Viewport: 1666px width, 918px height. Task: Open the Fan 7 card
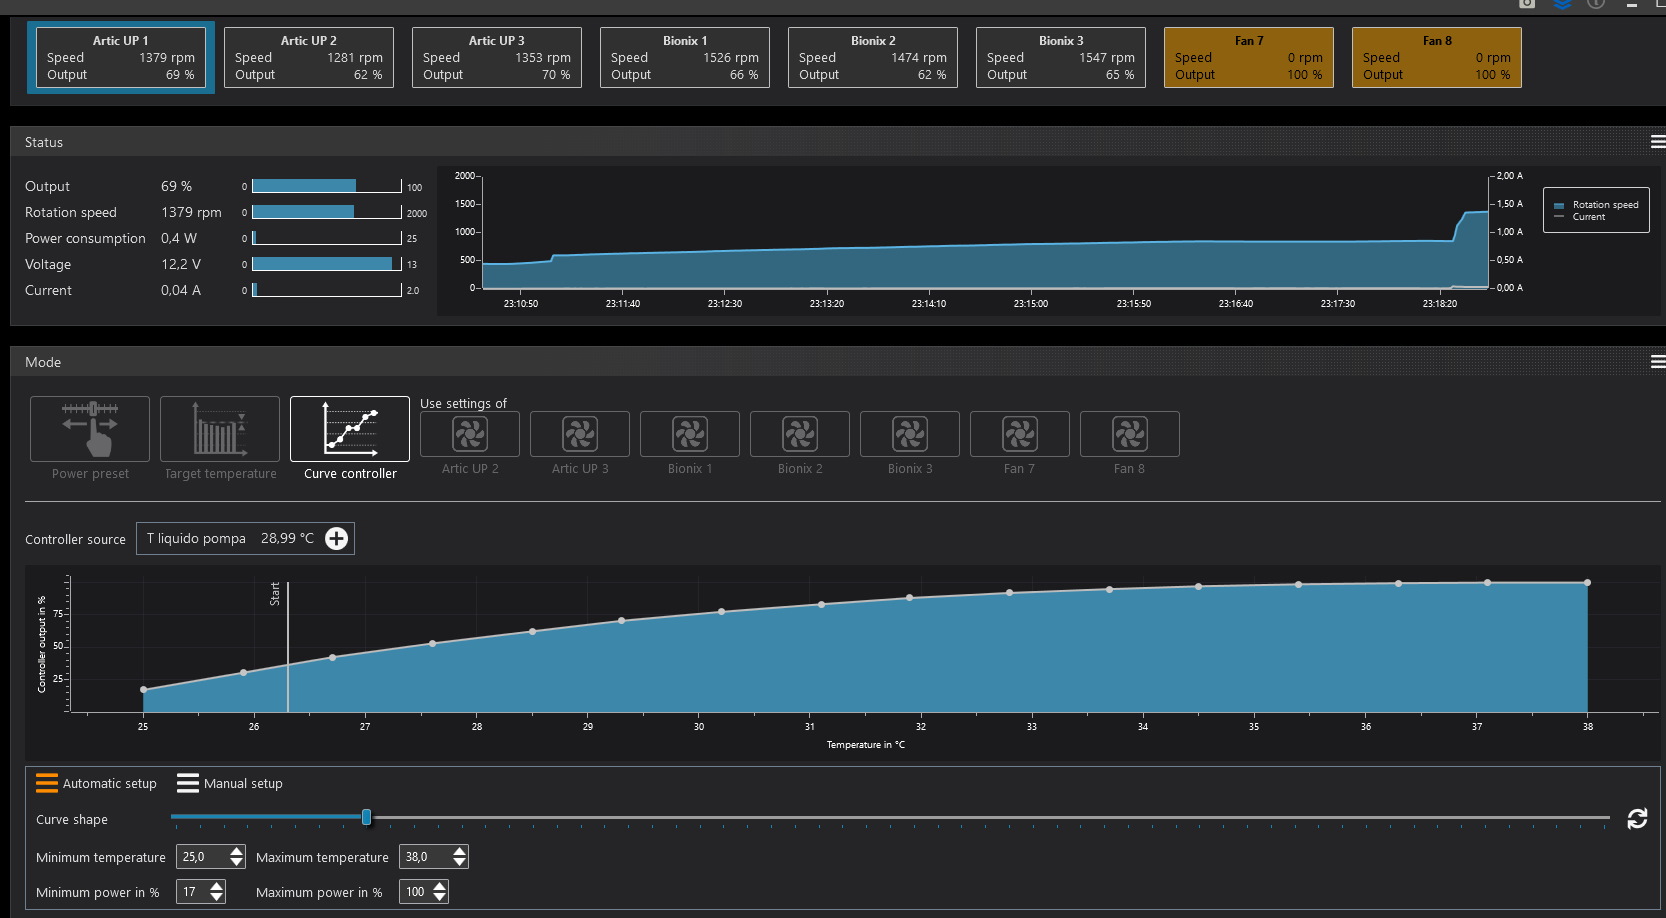tap(1249, 58)
